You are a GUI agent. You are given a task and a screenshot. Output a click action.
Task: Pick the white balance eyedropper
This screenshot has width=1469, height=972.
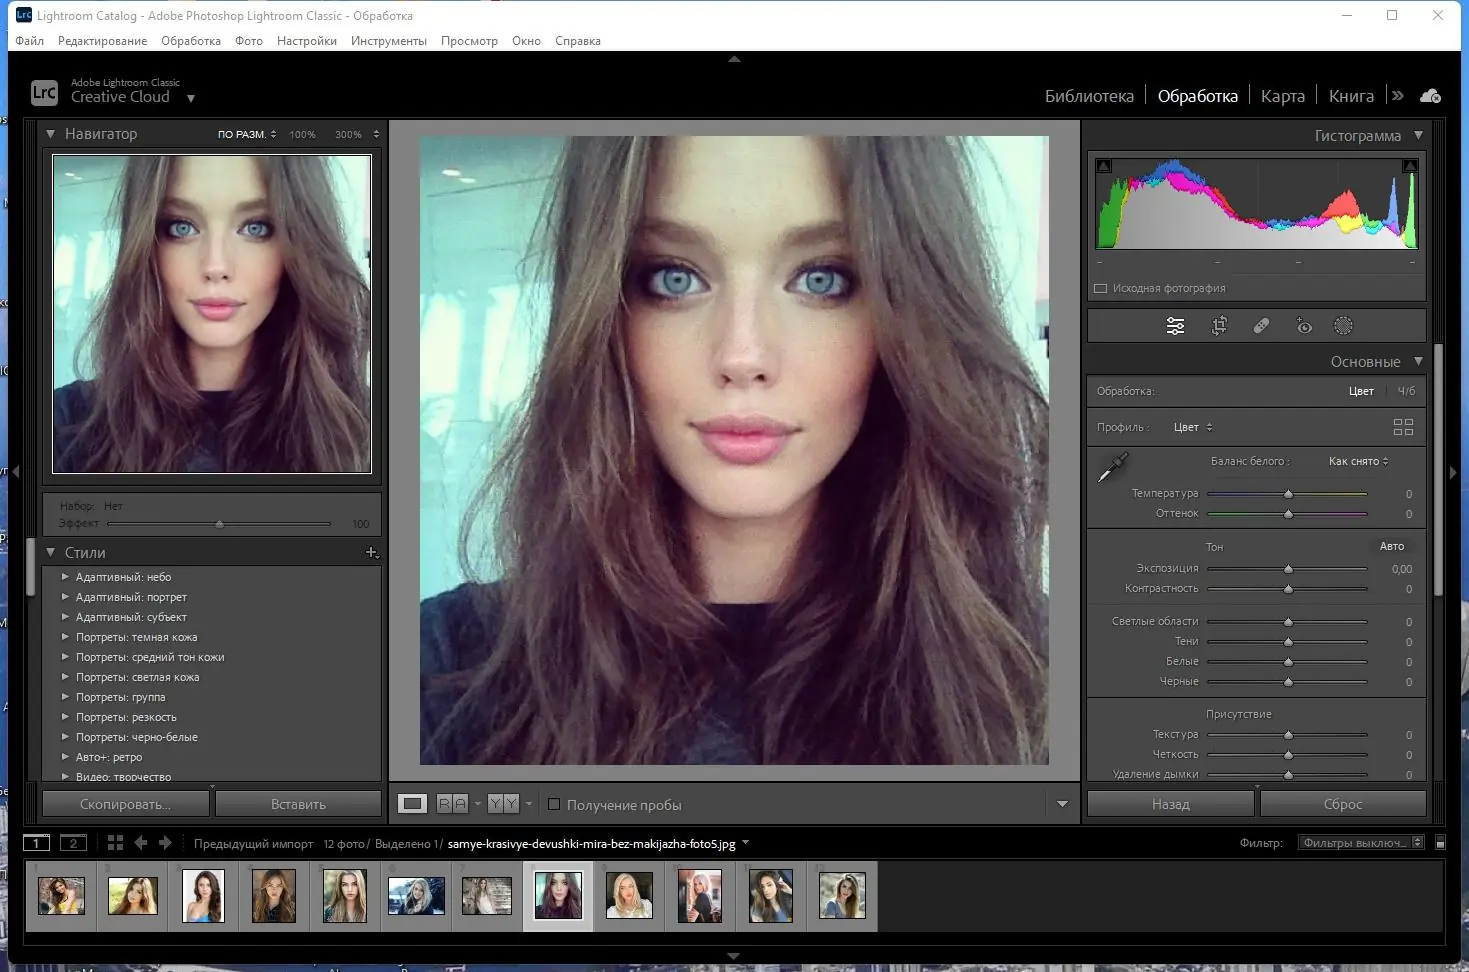1112,468
